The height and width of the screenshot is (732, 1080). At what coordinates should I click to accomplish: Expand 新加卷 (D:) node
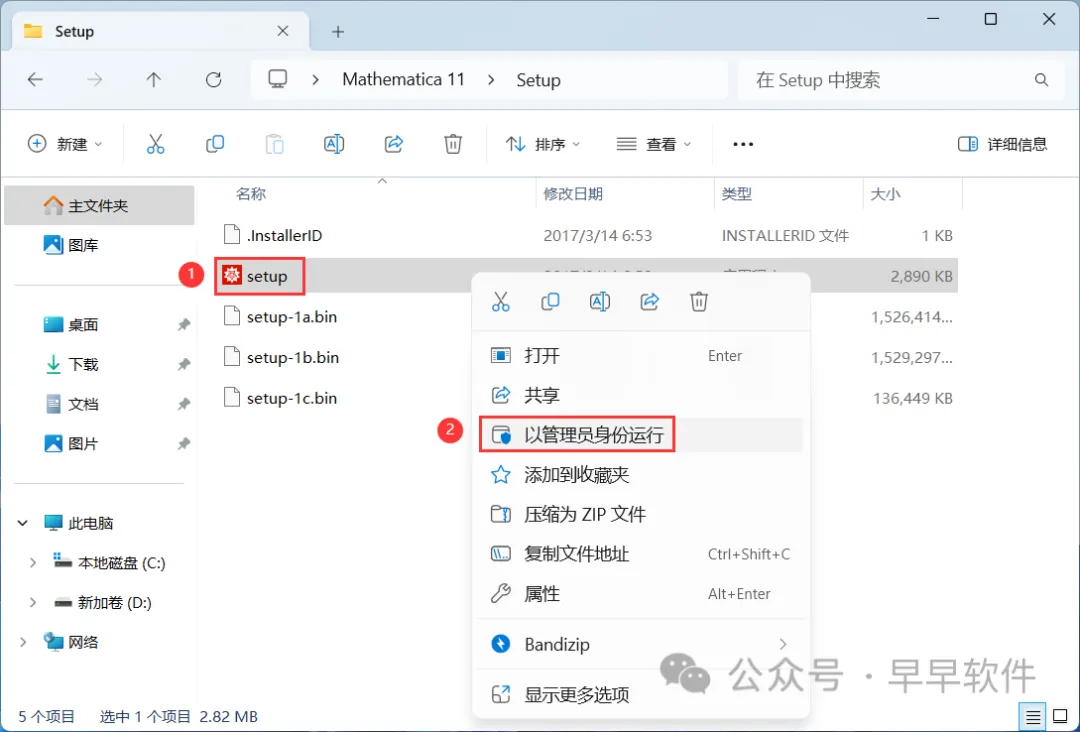point(32,603)
